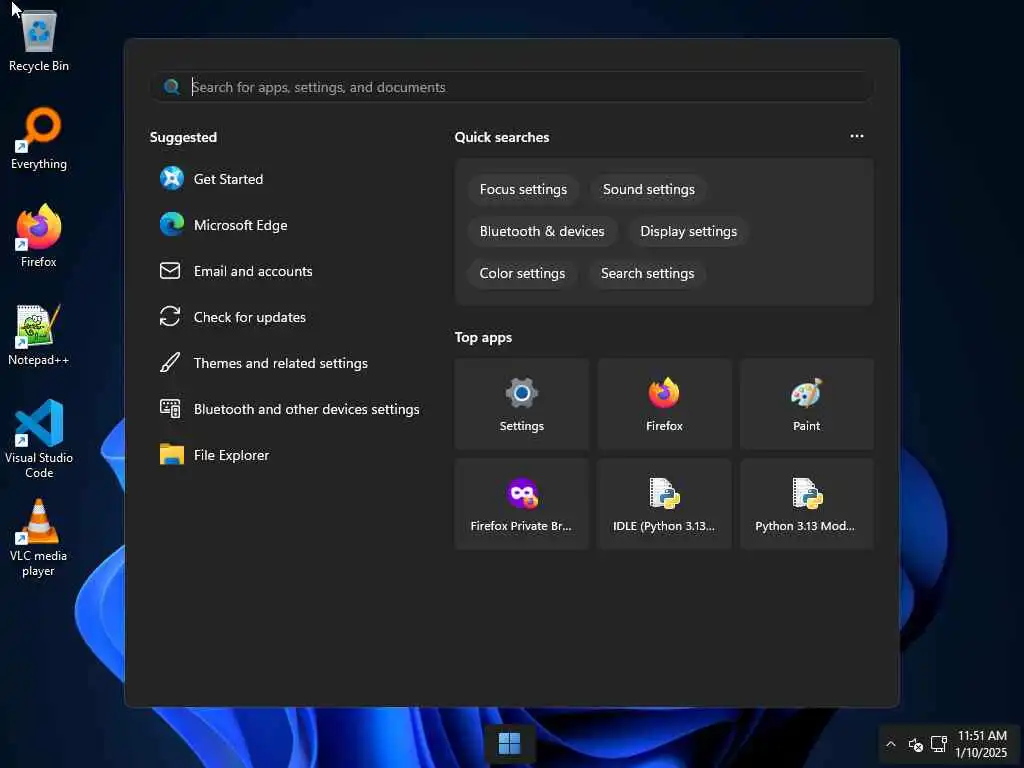Launch Firefox from the desktop shortcut
The height and width of the screenshot is (768, 1024).
pos(39,236)
